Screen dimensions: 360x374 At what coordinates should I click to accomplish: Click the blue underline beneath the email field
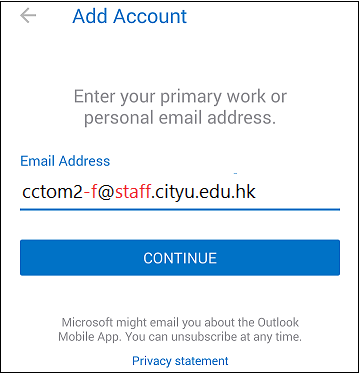(x=180, y=209)
